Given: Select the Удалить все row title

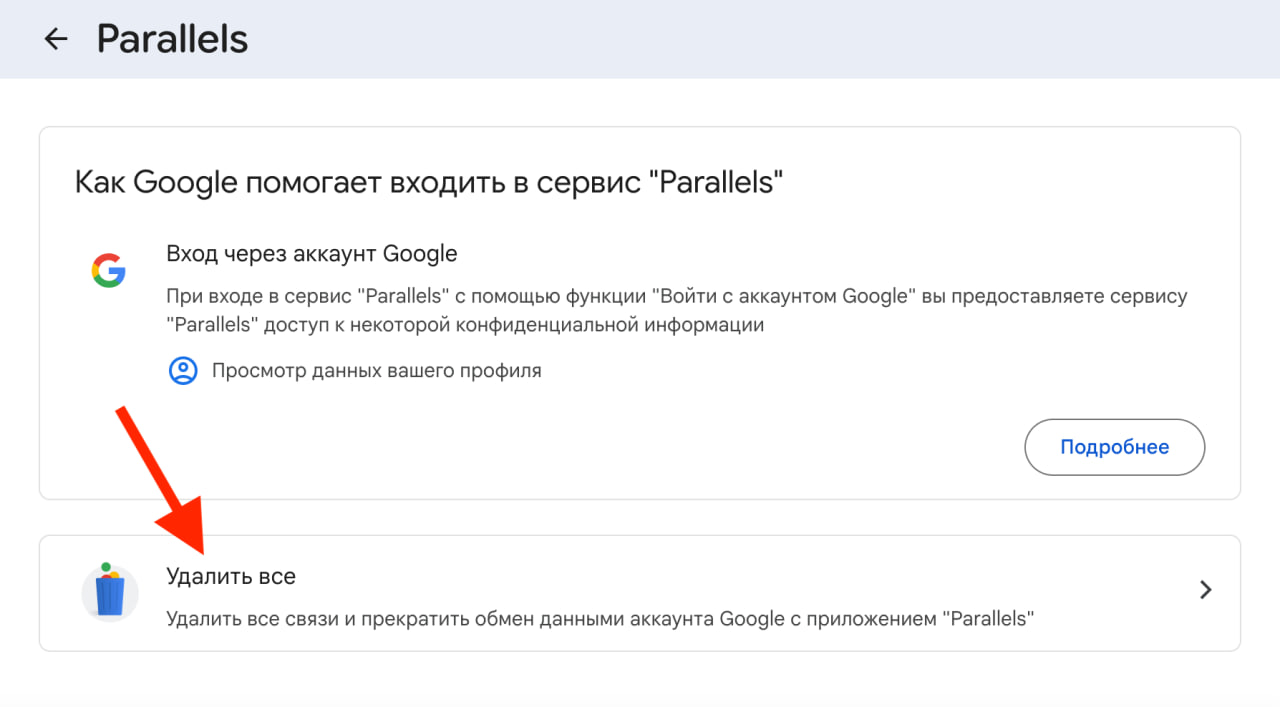Looking at the screenshot, I should click(x=231, y=576).
